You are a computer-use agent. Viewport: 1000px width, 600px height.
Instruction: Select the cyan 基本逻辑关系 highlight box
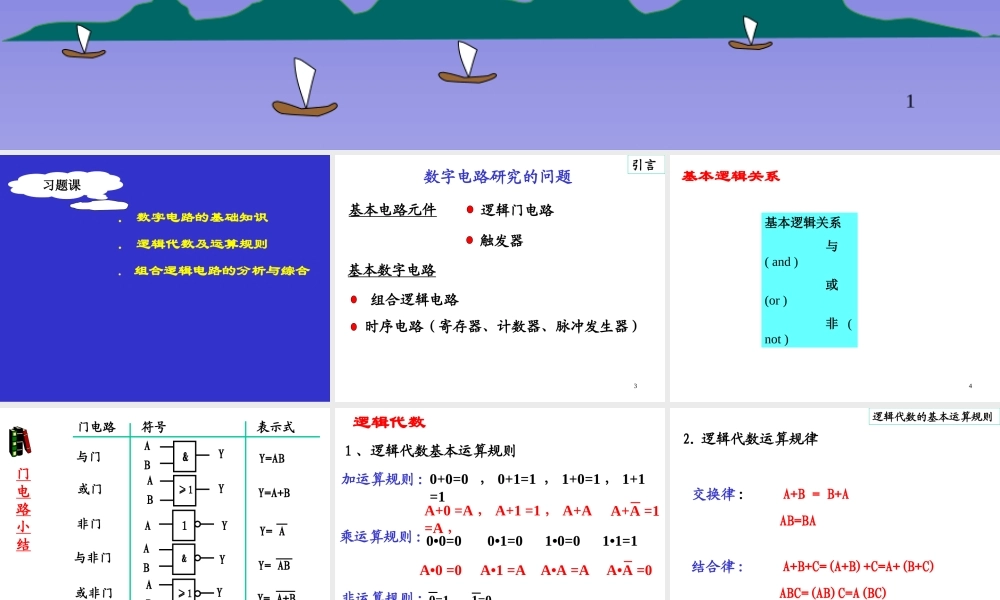[808, 279]
